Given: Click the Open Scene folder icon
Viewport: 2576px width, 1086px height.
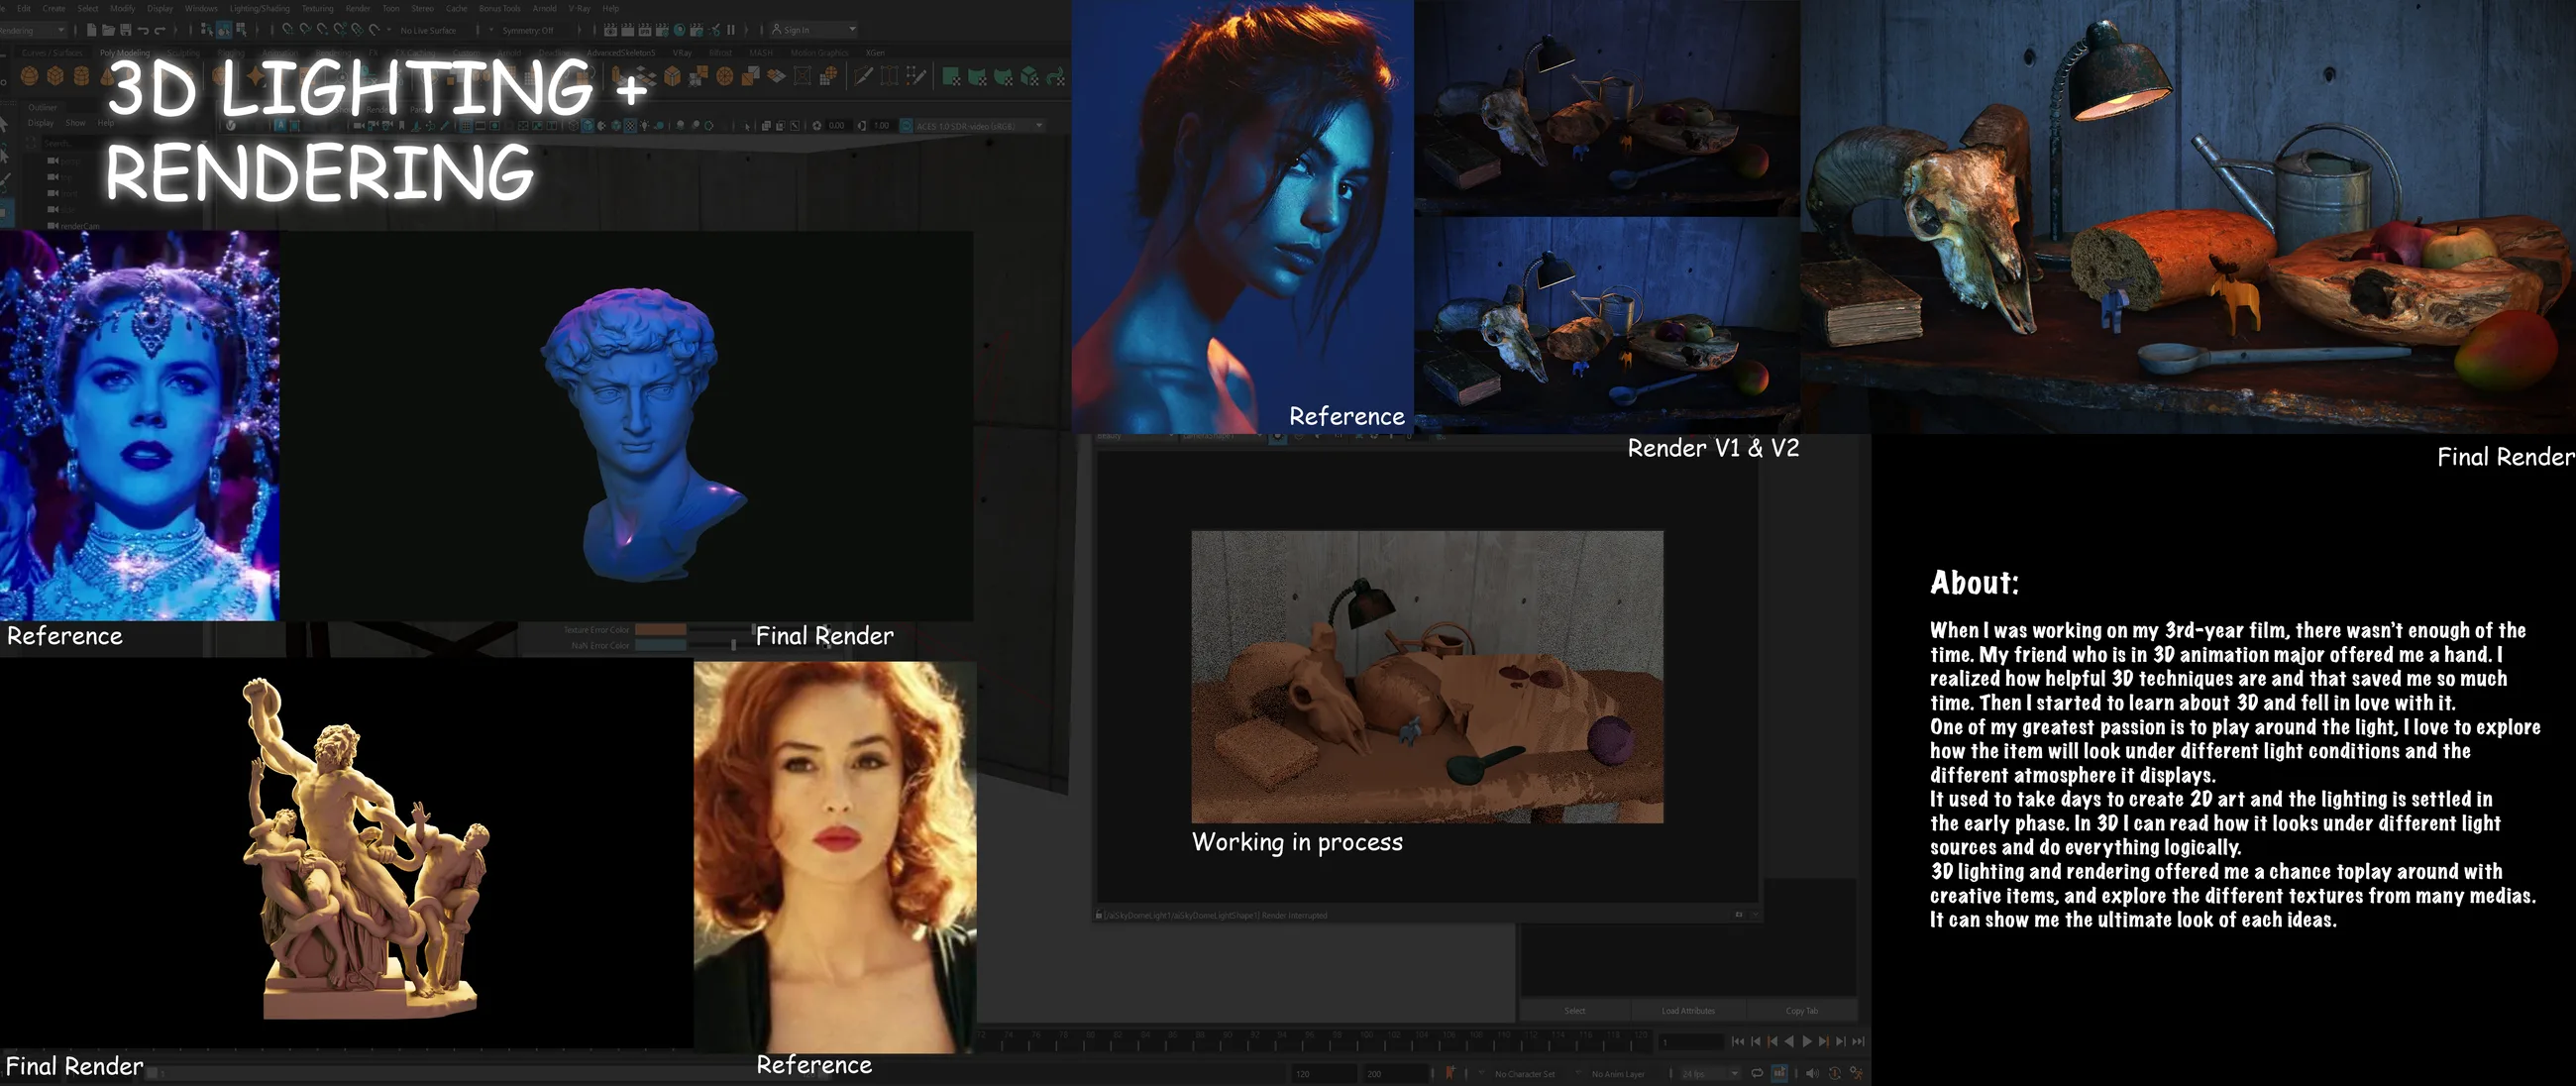Looking at the screenshot, I should tap(108, 30).
